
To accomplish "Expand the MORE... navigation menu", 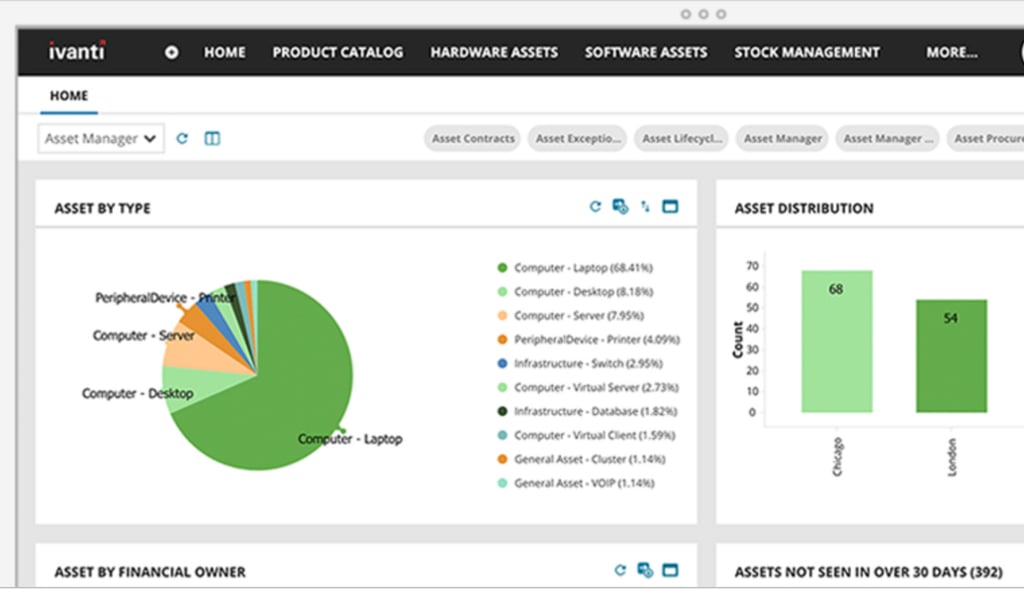I will click(x=952, y=52).
